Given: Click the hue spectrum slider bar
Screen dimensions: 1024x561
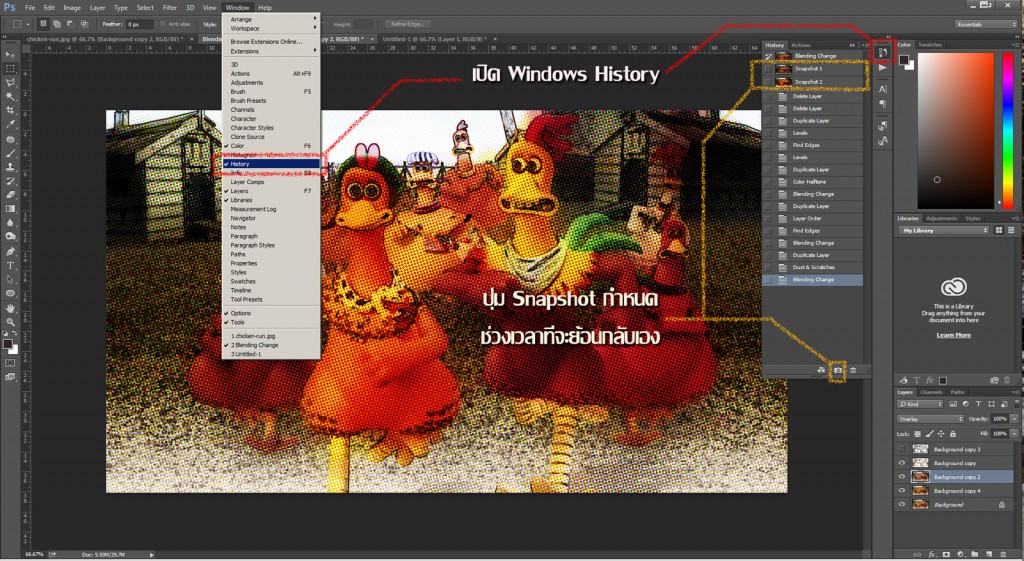Looking at the screenshot, I should [1008, 131].
